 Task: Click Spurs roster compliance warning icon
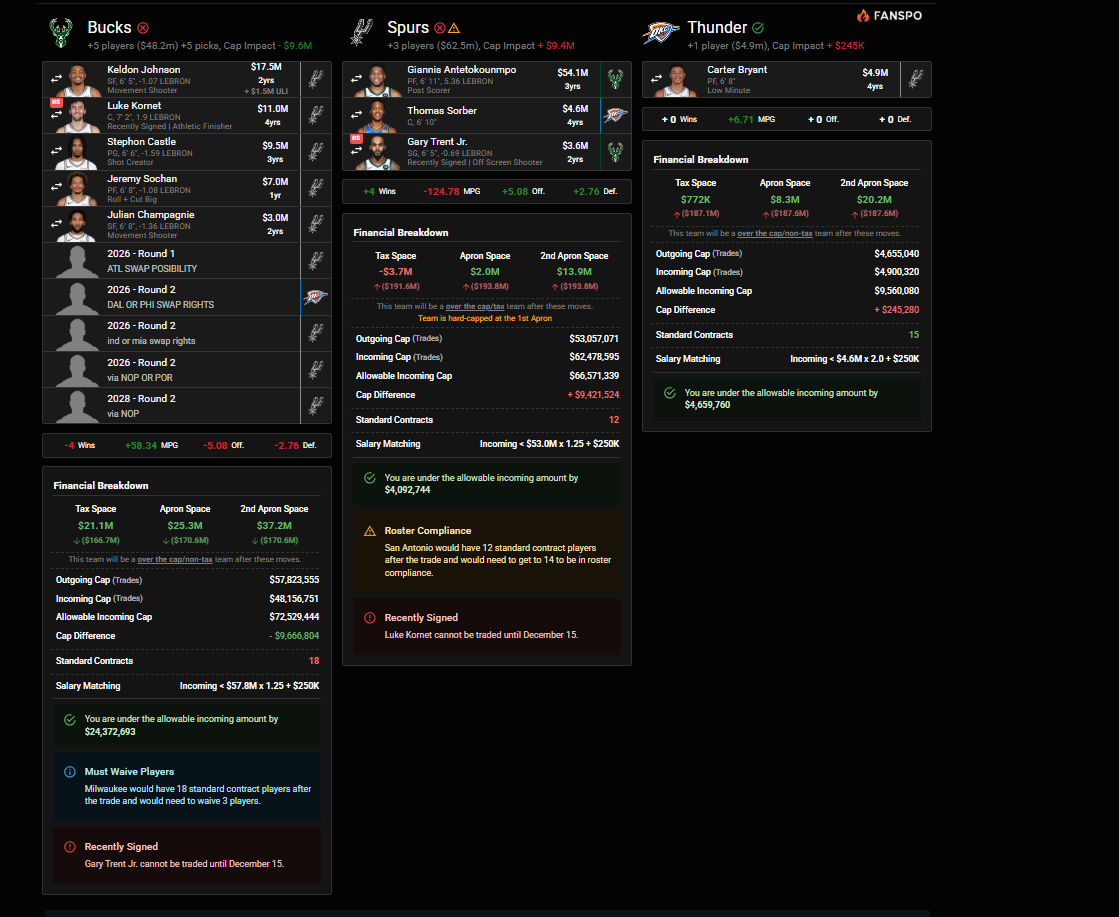pos(370,531)
